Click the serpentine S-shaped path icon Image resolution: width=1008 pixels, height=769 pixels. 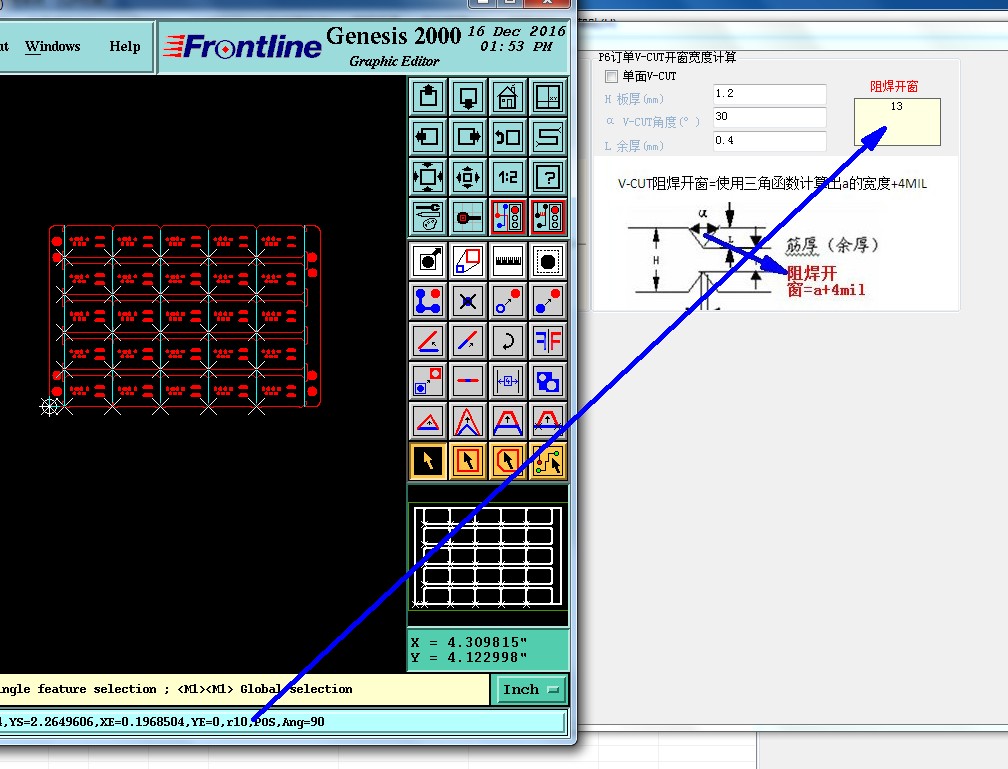[548, 137]
